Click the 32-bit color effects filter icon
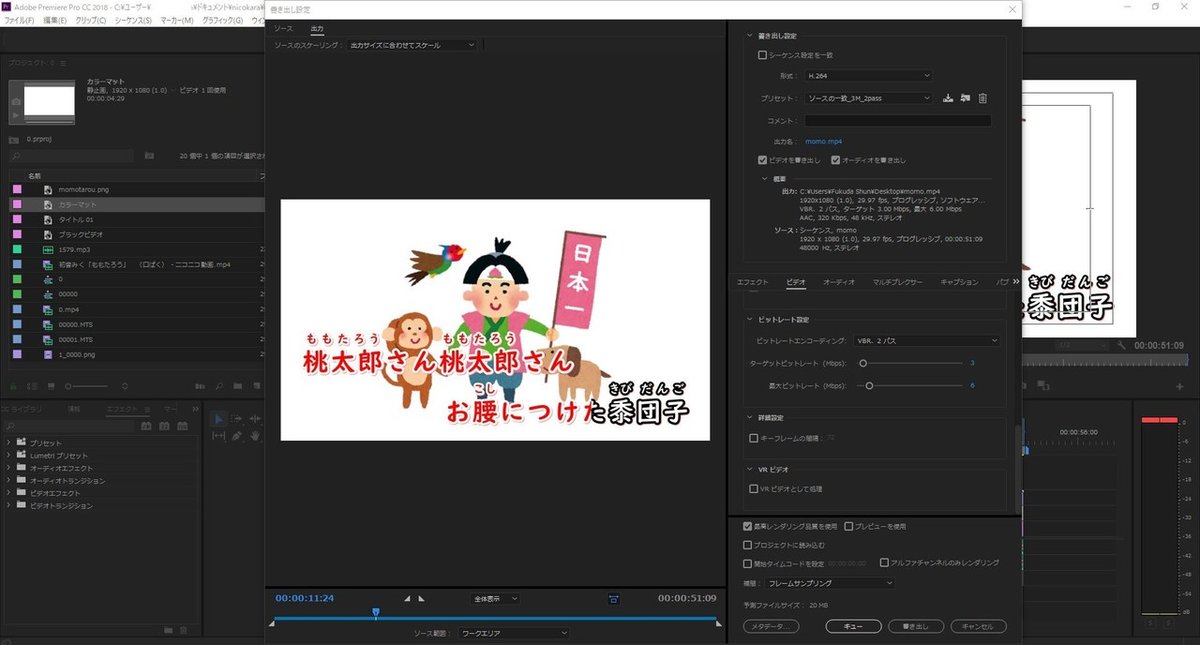 (163, 426)
